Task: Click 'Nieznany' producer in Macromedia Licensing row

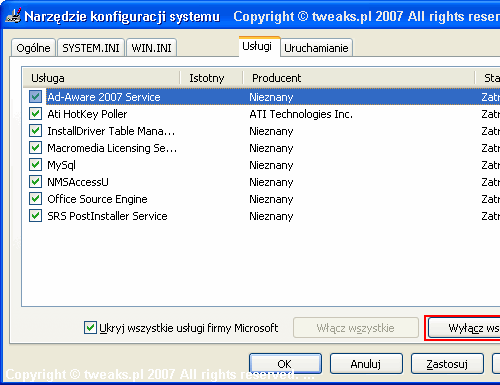Action: (x=271, y=148)
